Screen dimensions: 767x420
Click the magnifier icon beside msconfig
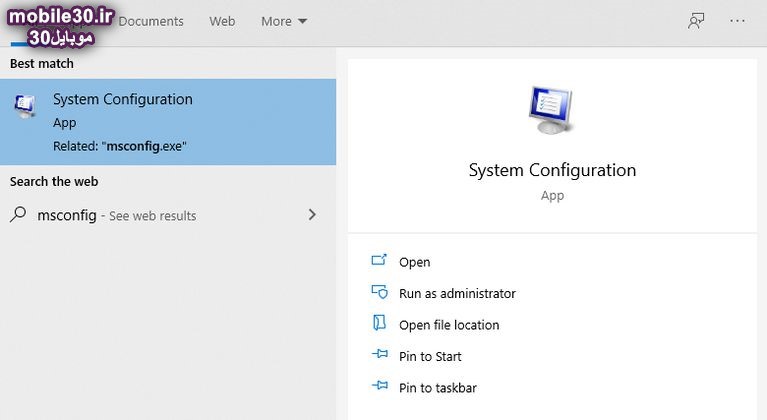point(18,215)
